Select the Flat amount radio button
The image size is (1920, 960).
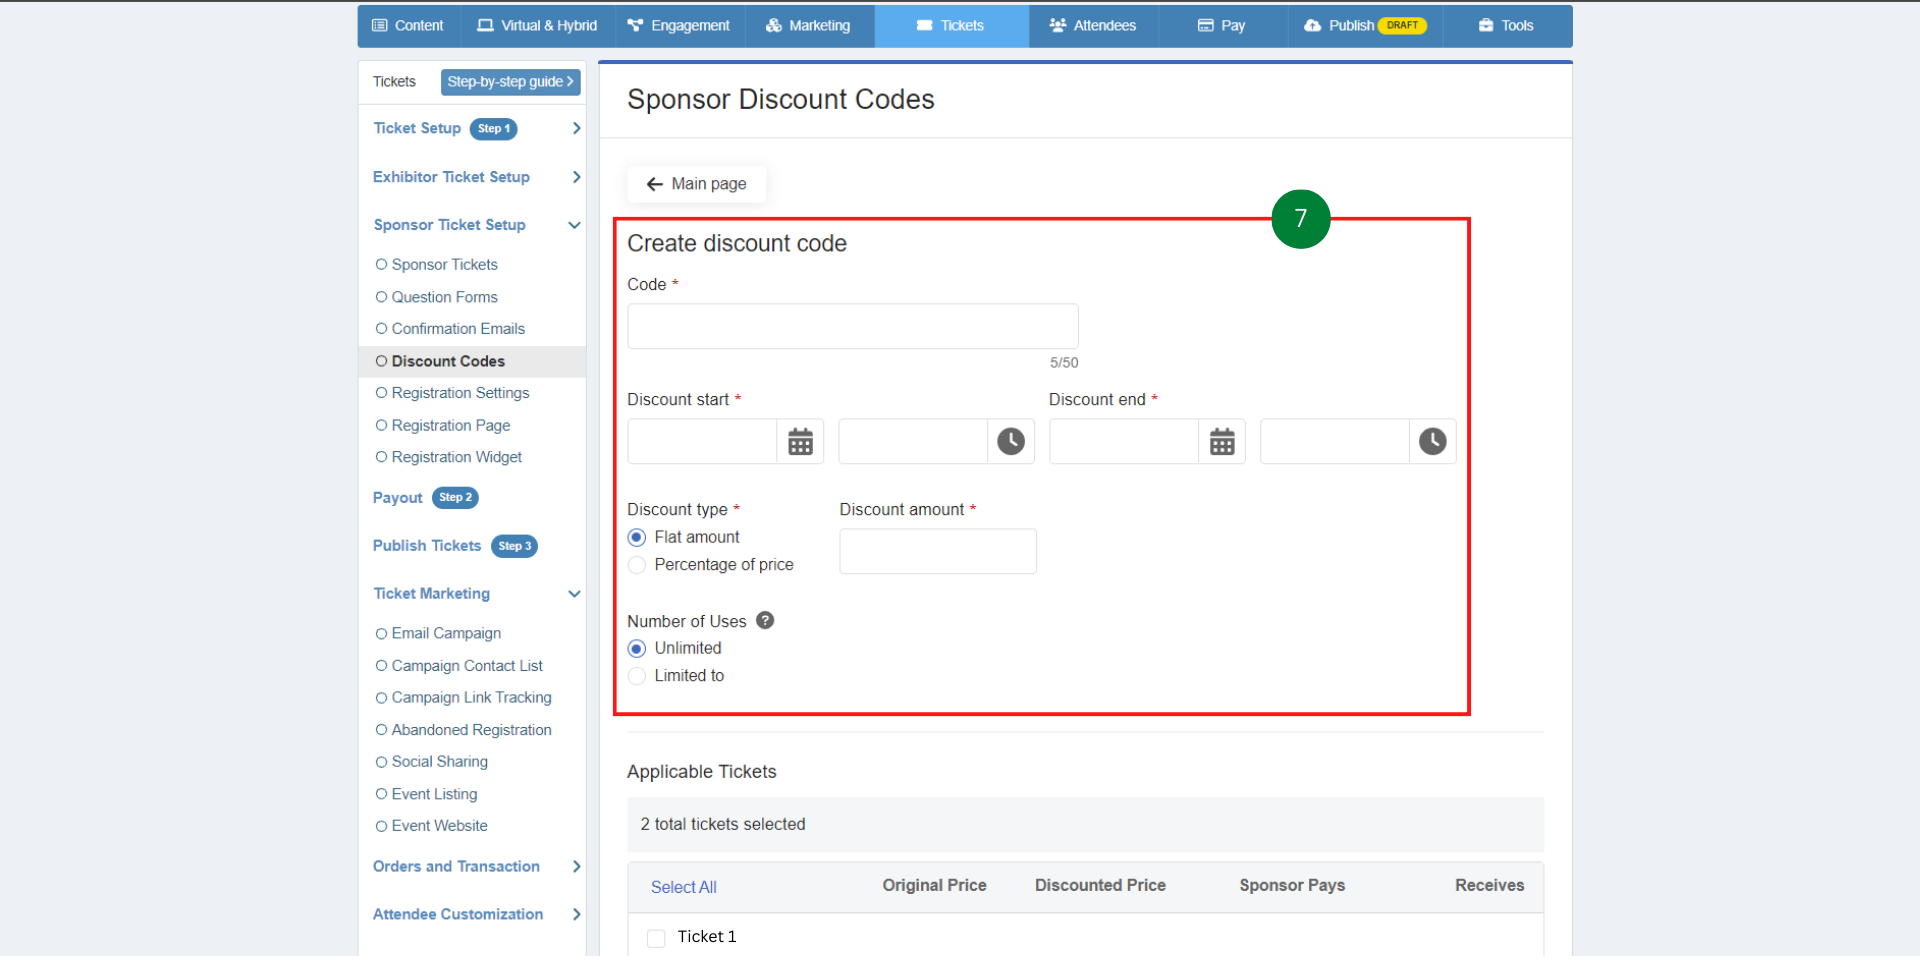tap(637, 538)
